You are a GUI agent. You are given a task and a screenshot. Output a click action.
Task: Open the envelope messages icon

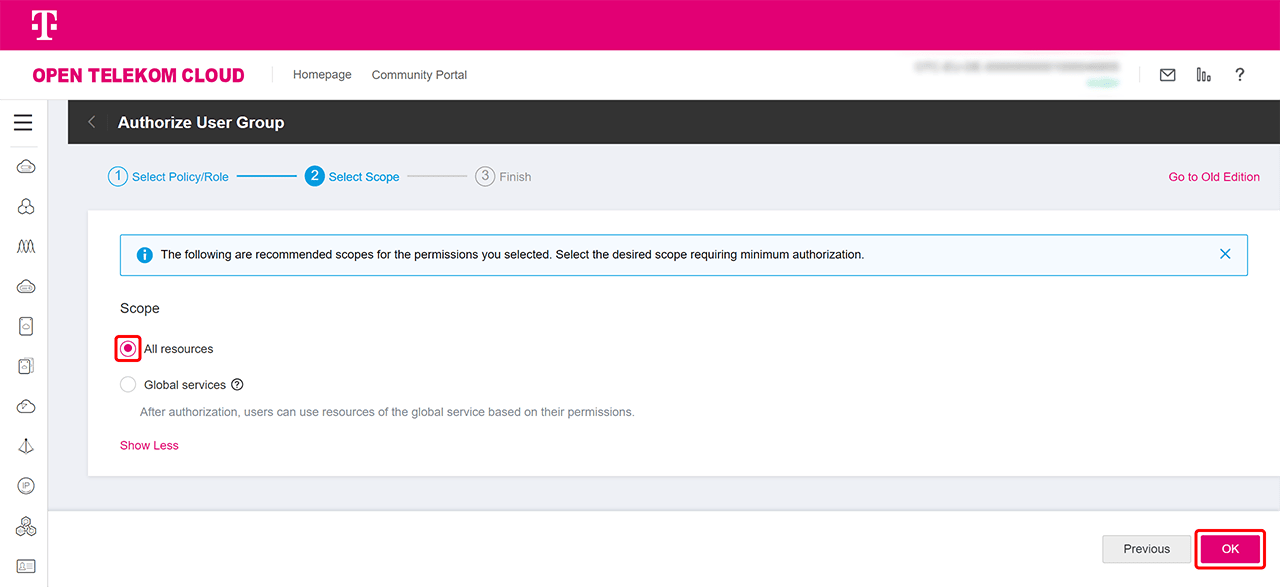tap(1167, 75)
